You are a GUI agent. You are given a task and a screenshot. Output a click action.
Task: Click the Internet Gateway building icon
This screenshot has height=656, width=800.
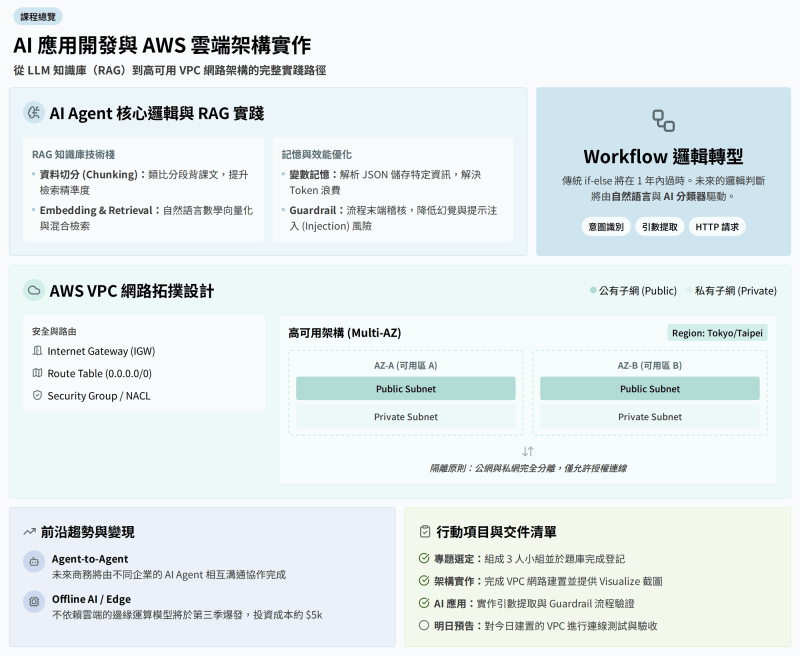[x=37, y=351]
